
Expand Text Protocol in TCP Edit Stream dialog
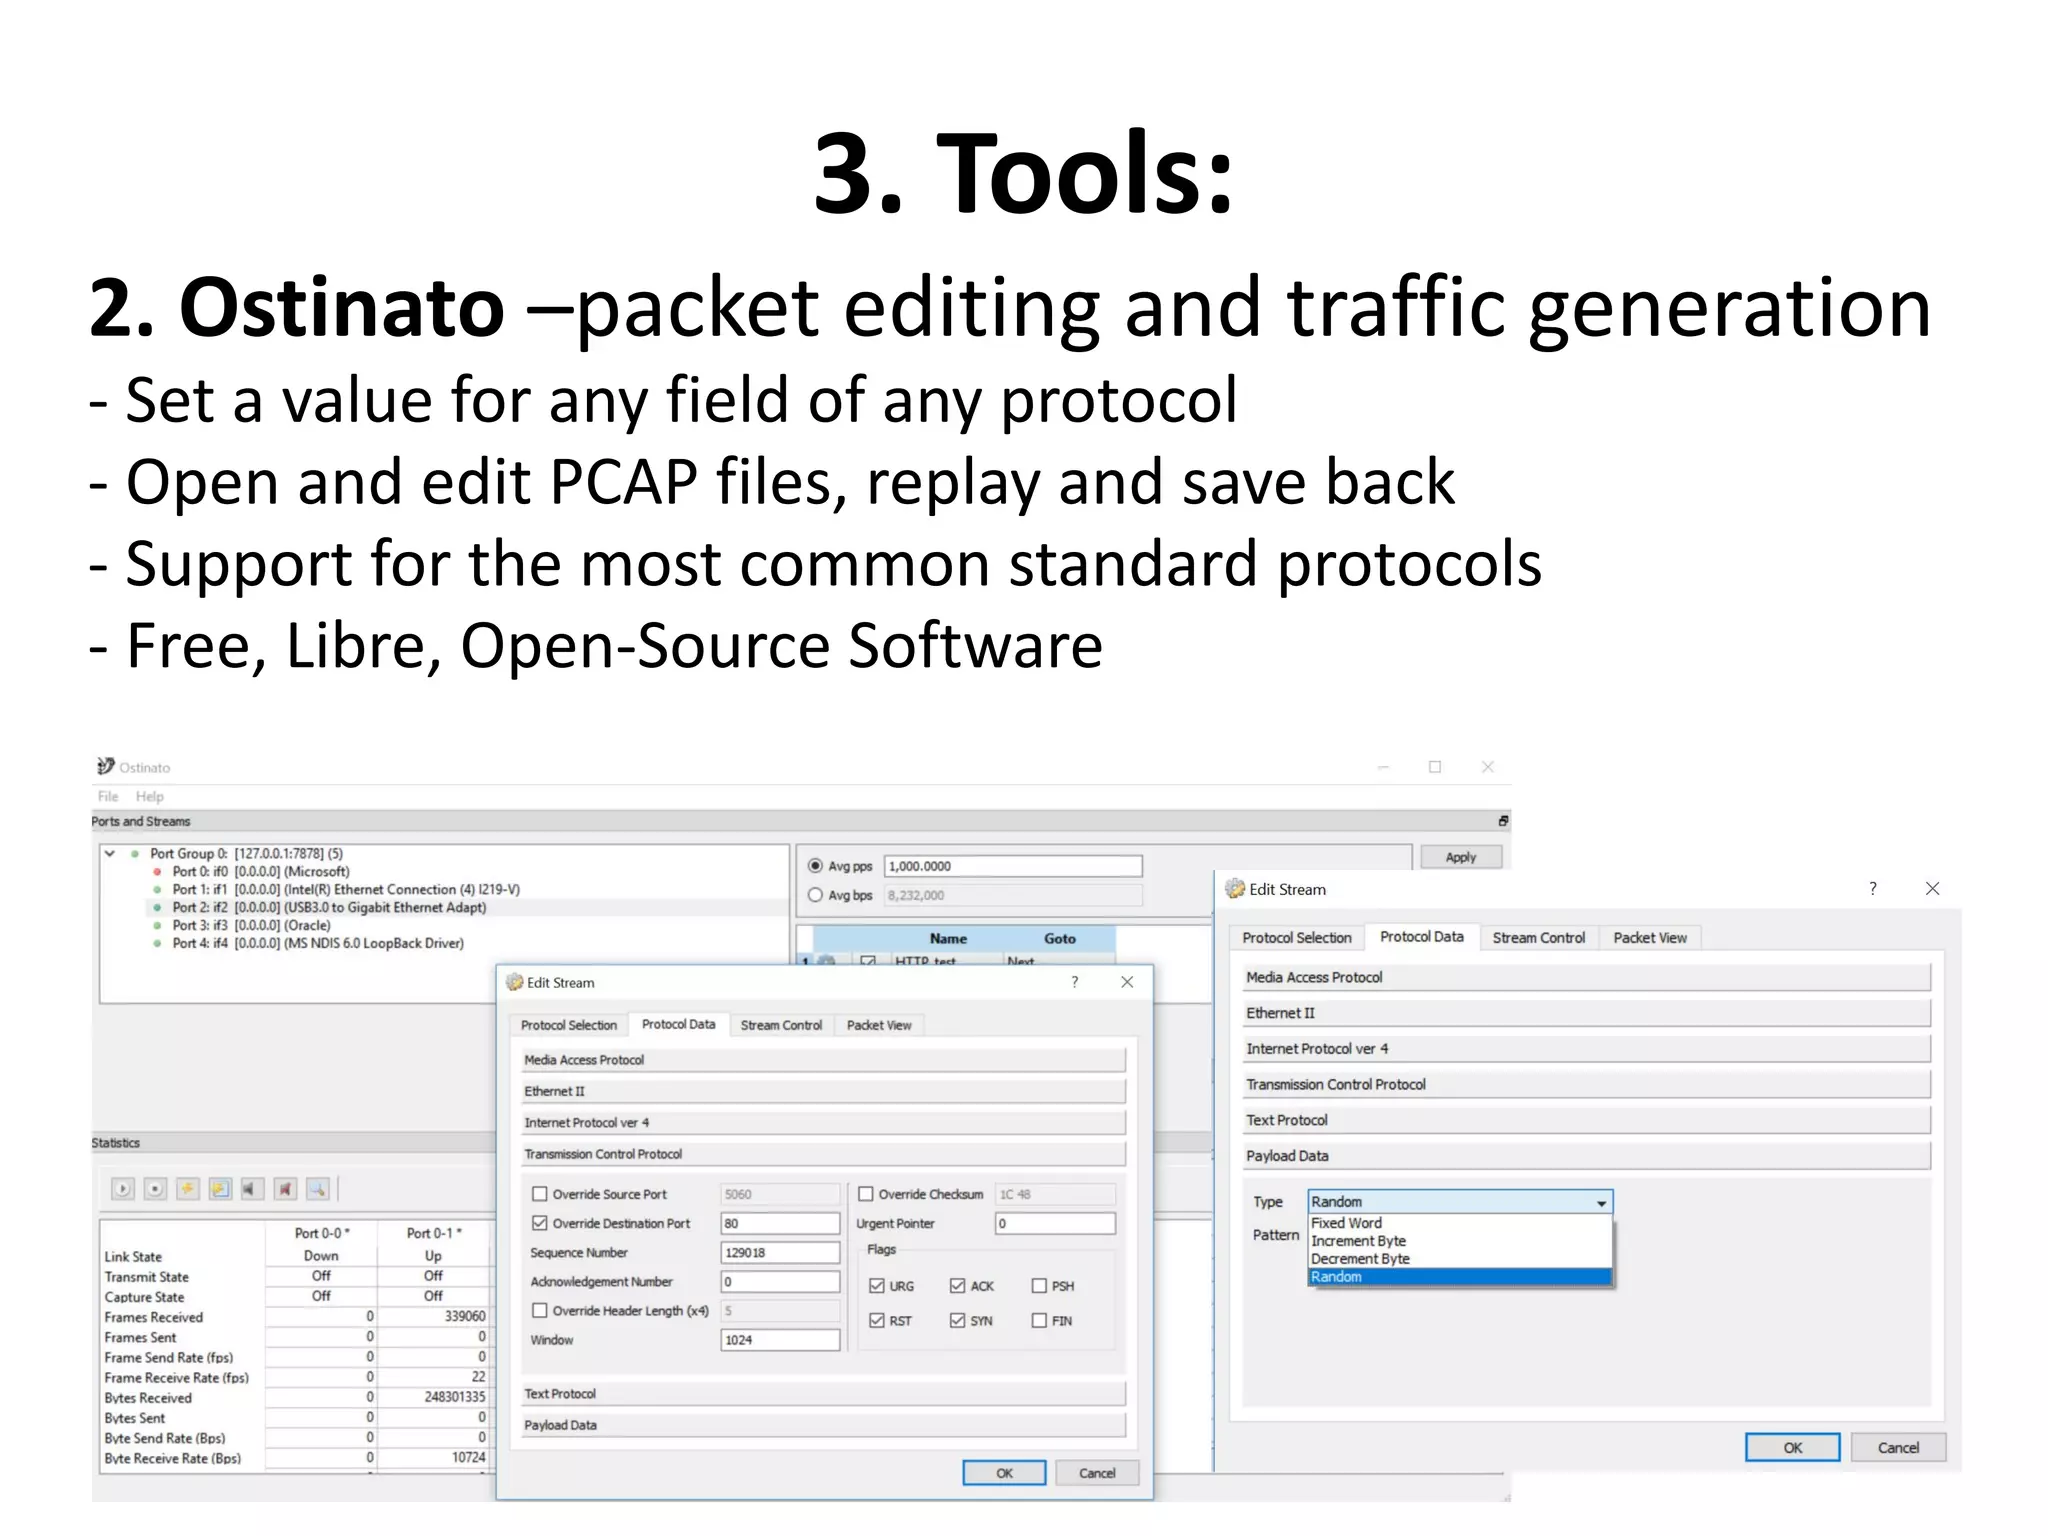(x=823, y=1394)
